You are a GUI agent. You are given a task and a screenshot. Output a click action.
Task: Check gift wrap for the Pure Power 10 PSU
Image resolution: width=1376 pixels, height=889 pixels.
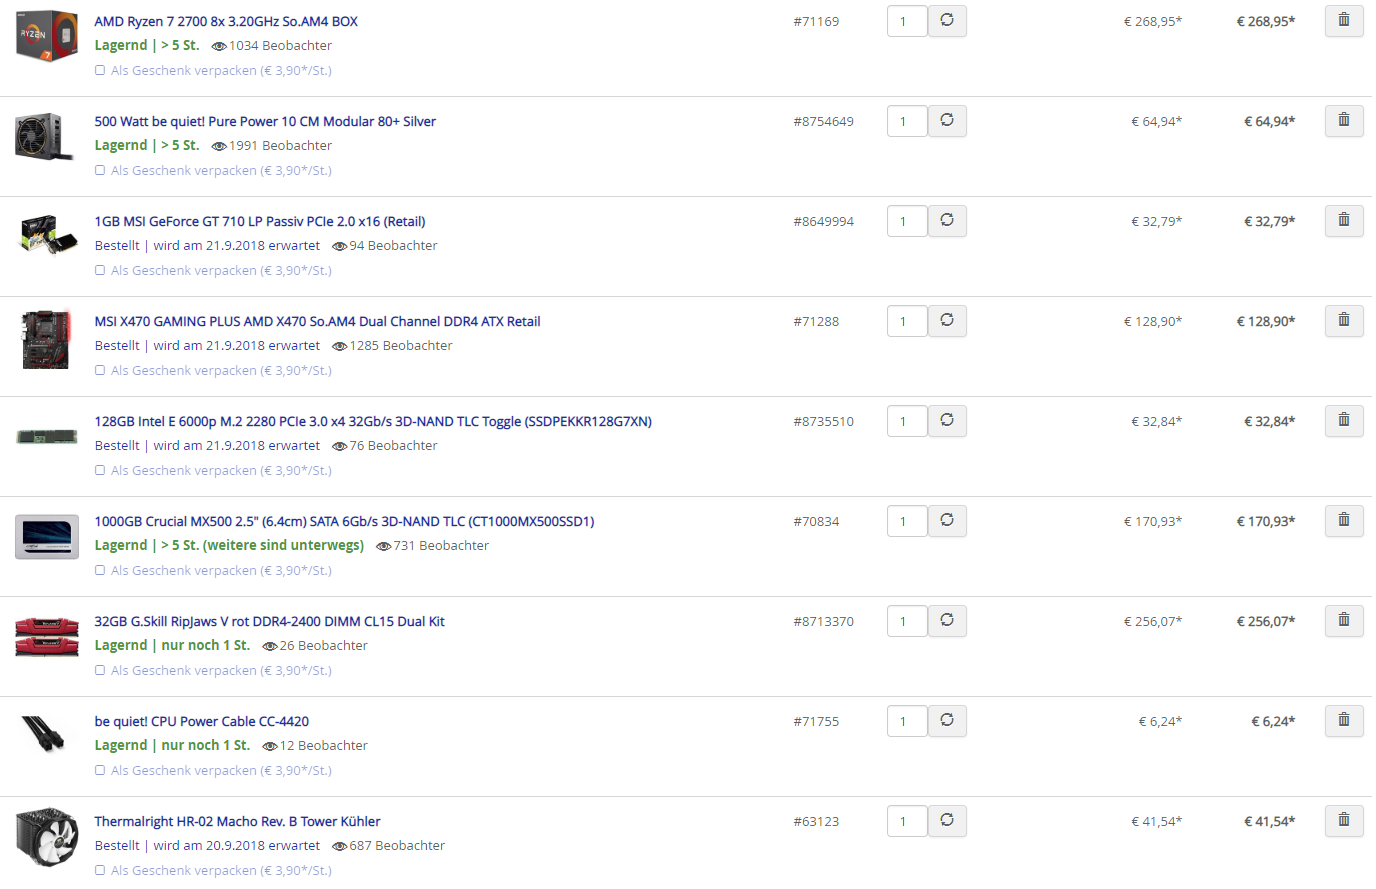tap(100, 170)
